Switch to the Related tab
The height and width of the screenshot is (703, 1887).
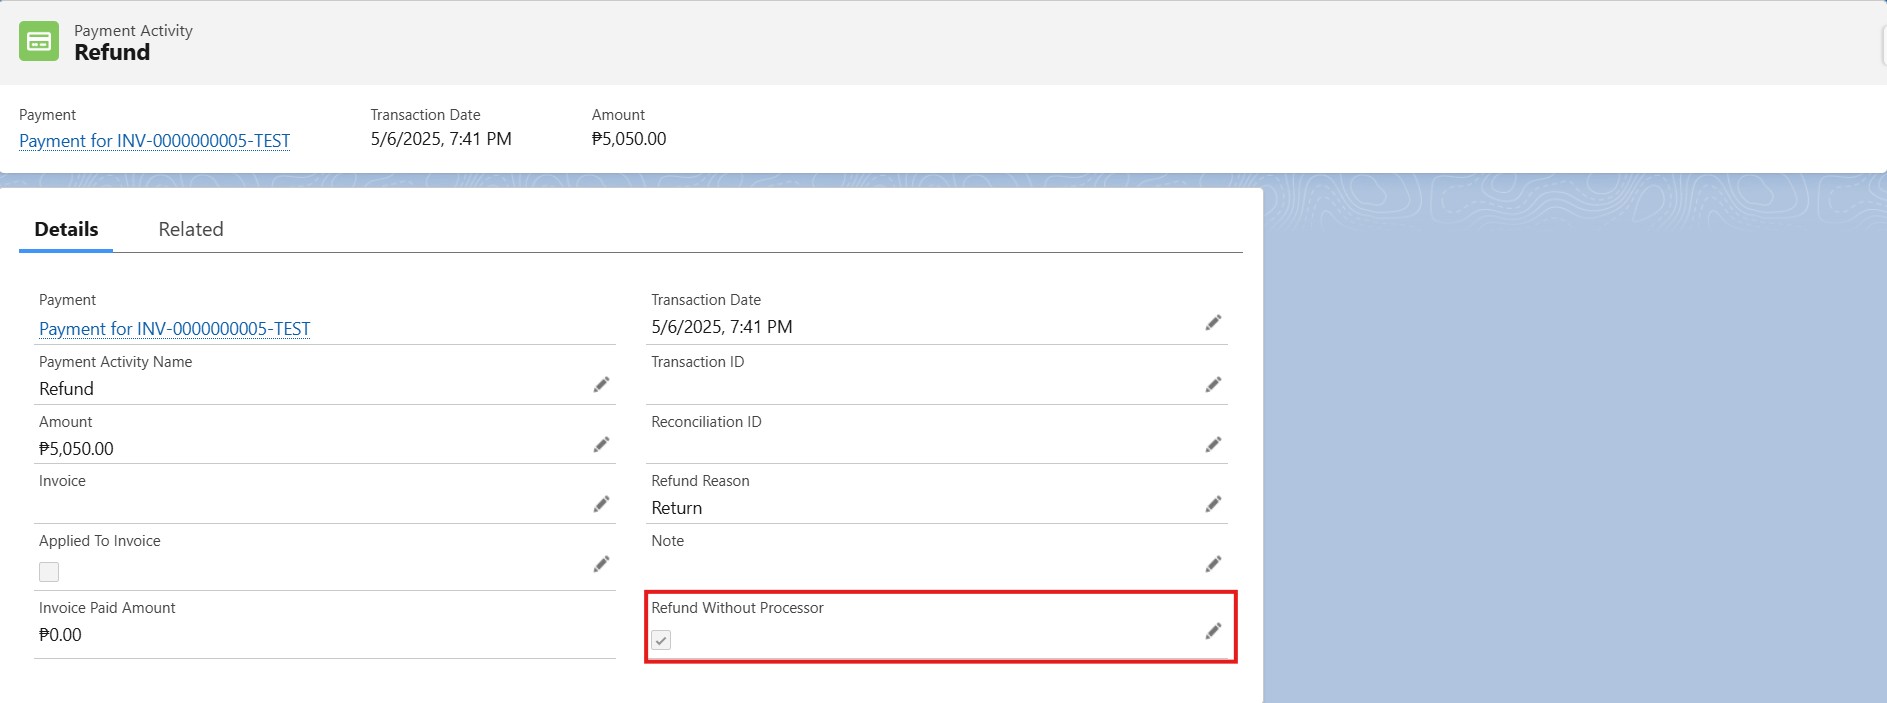click(x=191, y=229)
